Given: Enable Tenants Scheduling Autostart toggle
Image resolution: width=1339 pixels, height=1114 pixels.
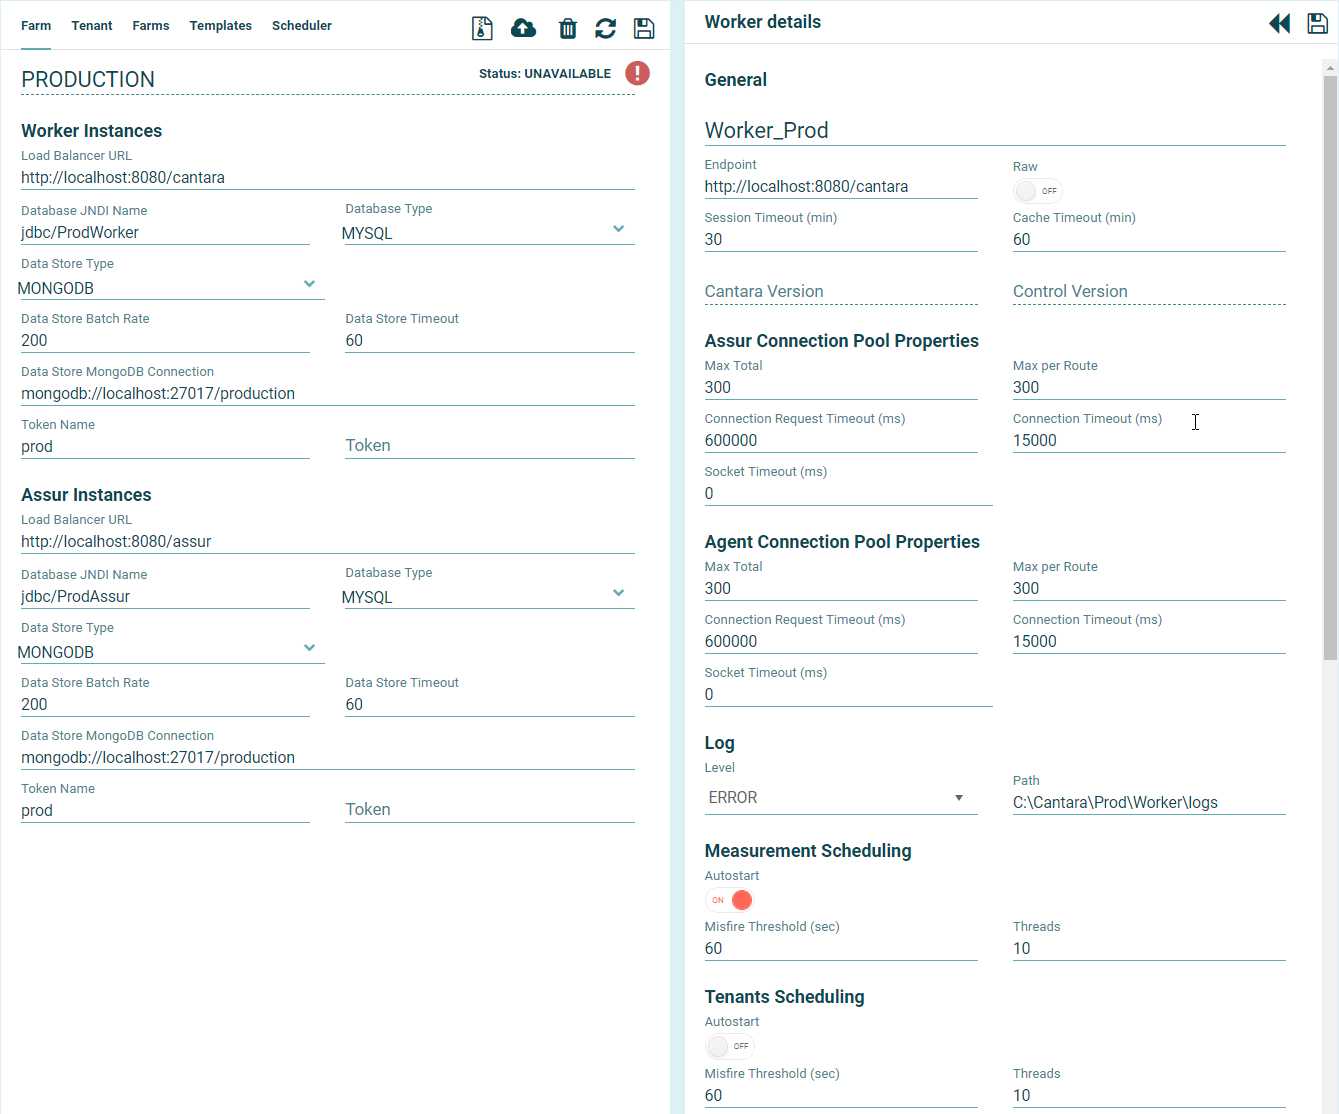Looking at the screenshot, I should click(730, 1046).
